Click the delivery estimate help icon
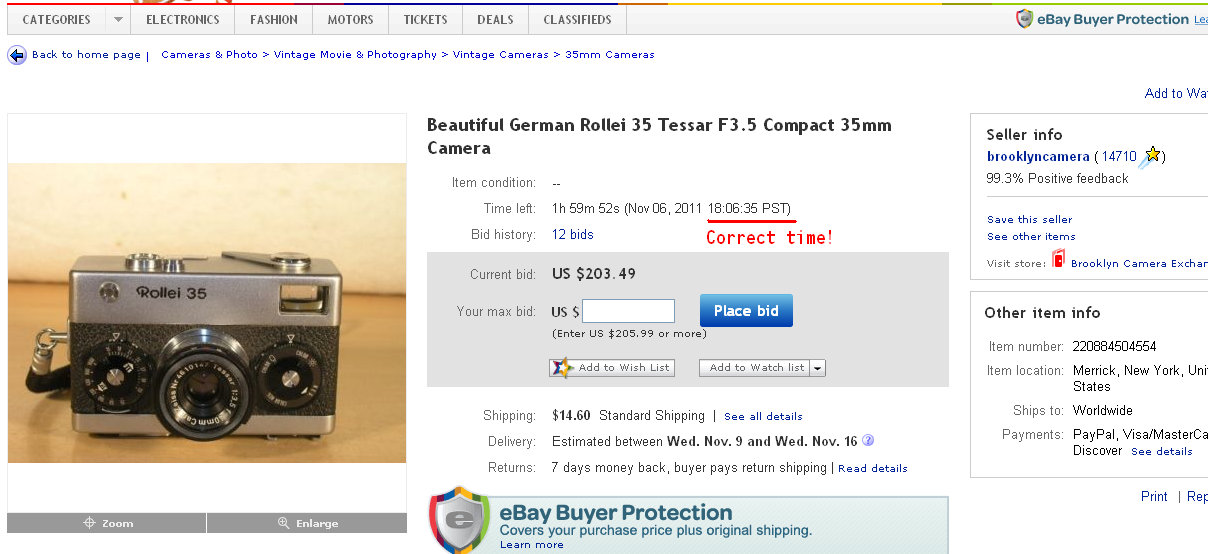Screen dimensions: 1208x554 (868, 440)
